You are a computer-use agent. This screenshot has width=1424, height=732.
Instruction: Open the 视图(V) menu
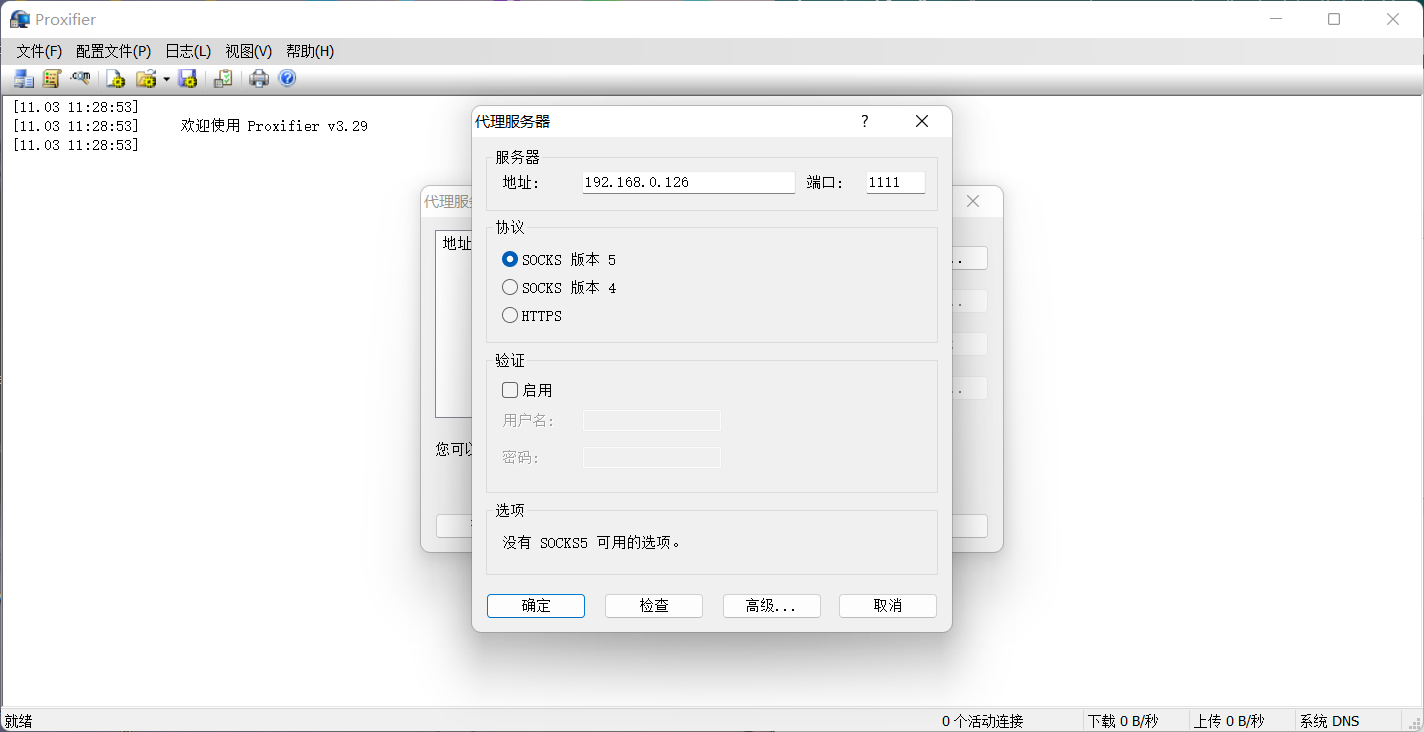click(249, 51)
